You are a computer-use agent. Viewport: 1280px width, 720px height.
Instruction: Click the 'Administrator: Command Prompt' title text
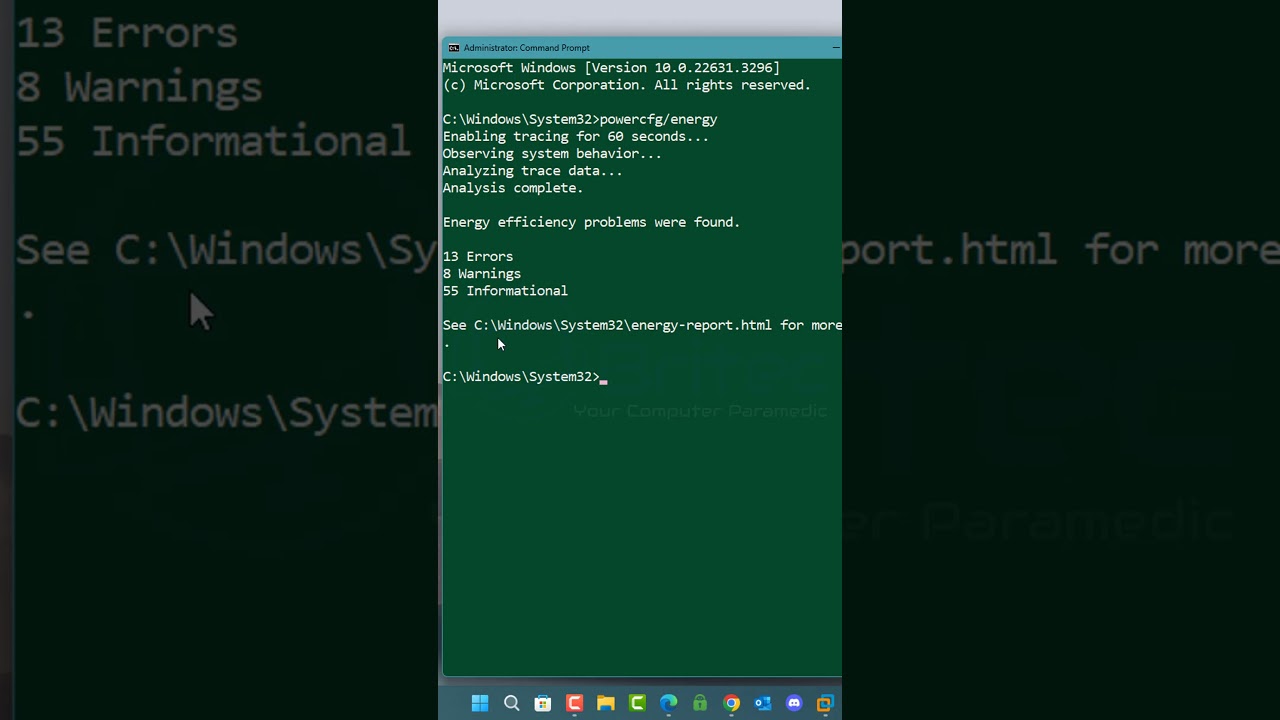click(x=527, y=47)
